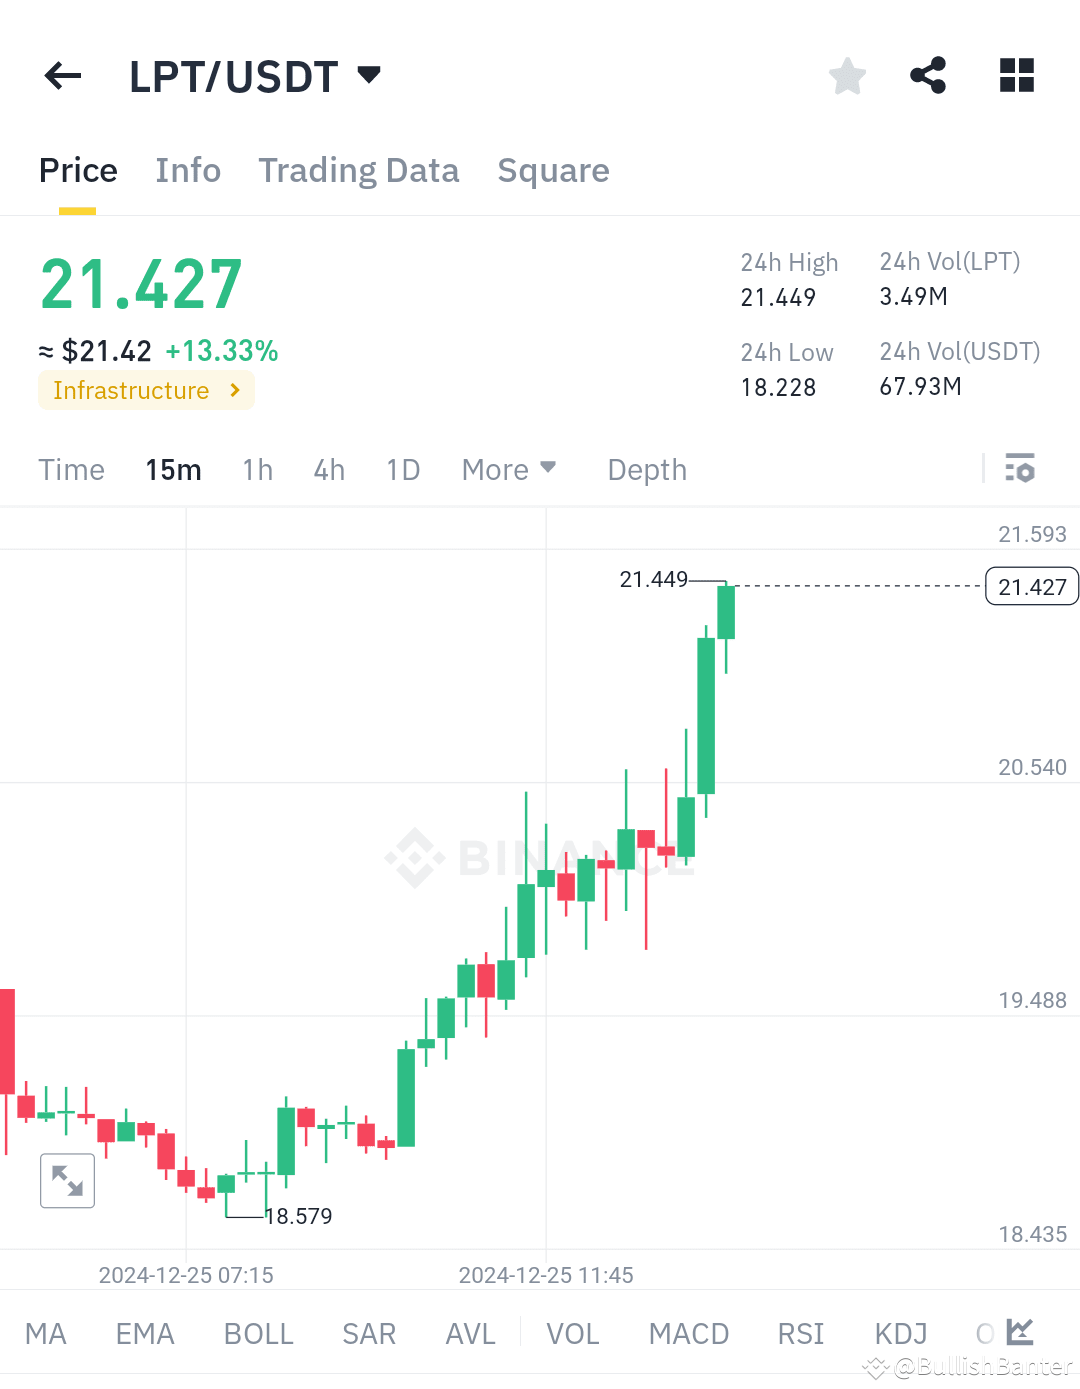1080x1389 pixels.
Task: Enable the MACD indicator
Action: [x=688, y=1334]
